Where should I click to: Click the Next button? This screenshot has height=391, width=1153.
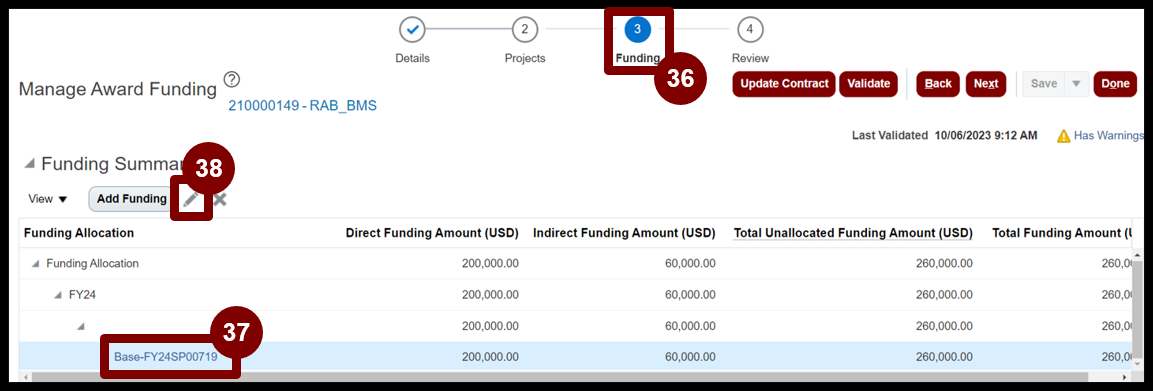[985, 84]
